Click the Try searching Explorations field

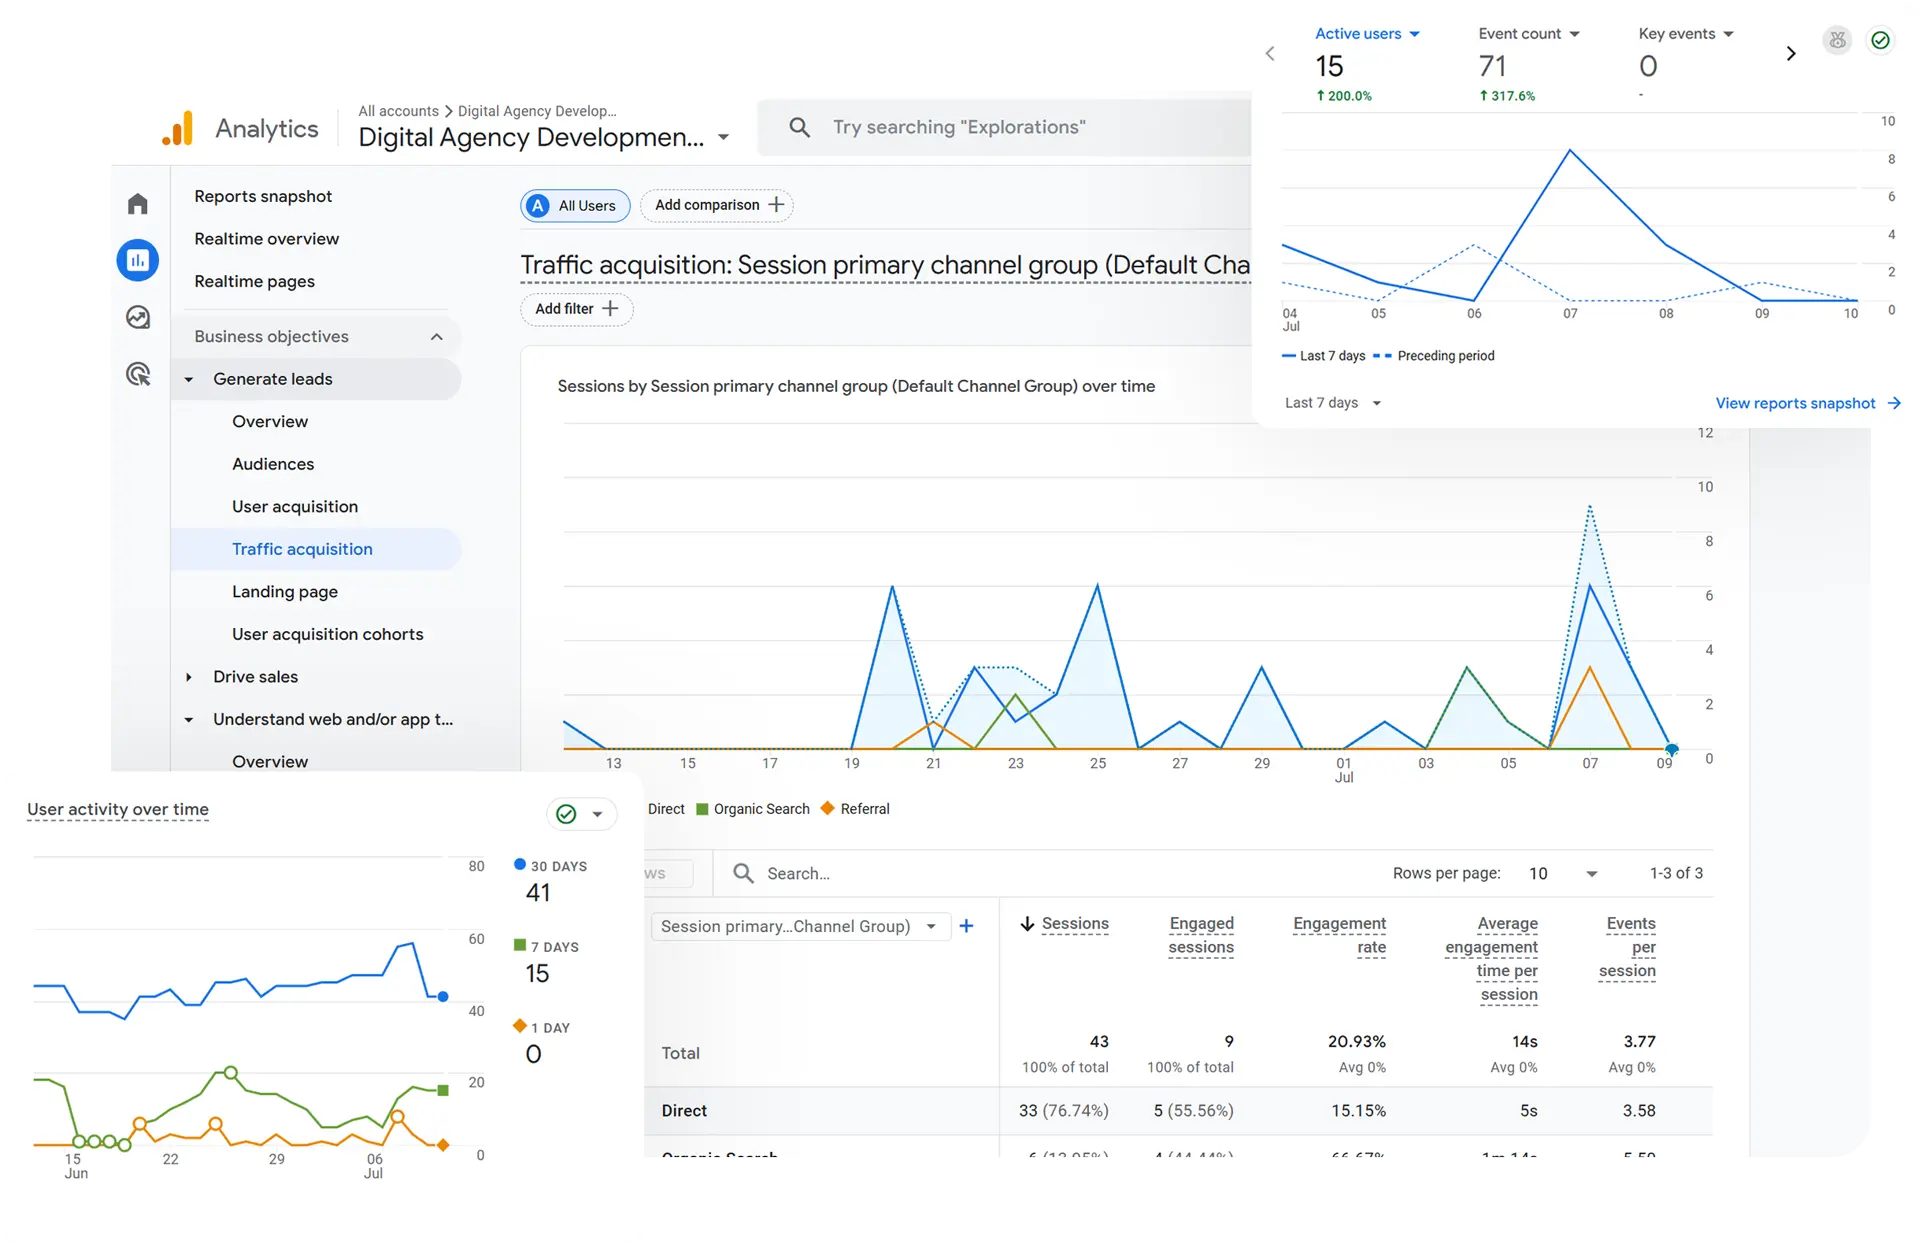point(1004,127)
